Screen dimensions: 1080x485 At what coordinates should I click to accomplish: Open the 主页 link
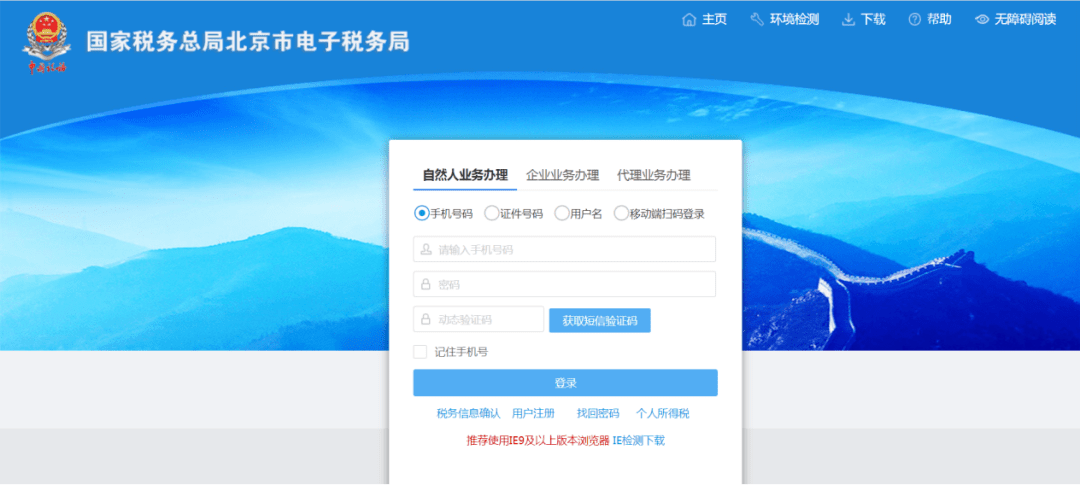click(x=714, y=20)
